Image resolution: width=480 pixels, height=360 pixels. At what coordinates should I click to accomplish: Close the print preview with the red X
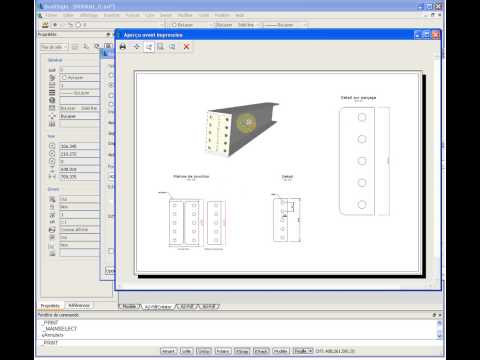click(187, 47)
